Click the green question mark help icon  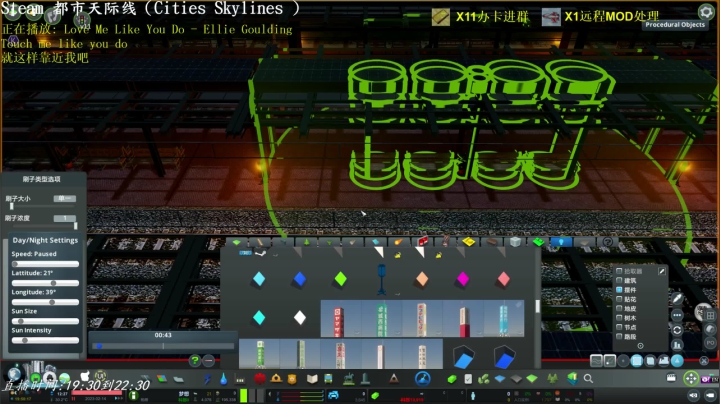tap(195, 361)
